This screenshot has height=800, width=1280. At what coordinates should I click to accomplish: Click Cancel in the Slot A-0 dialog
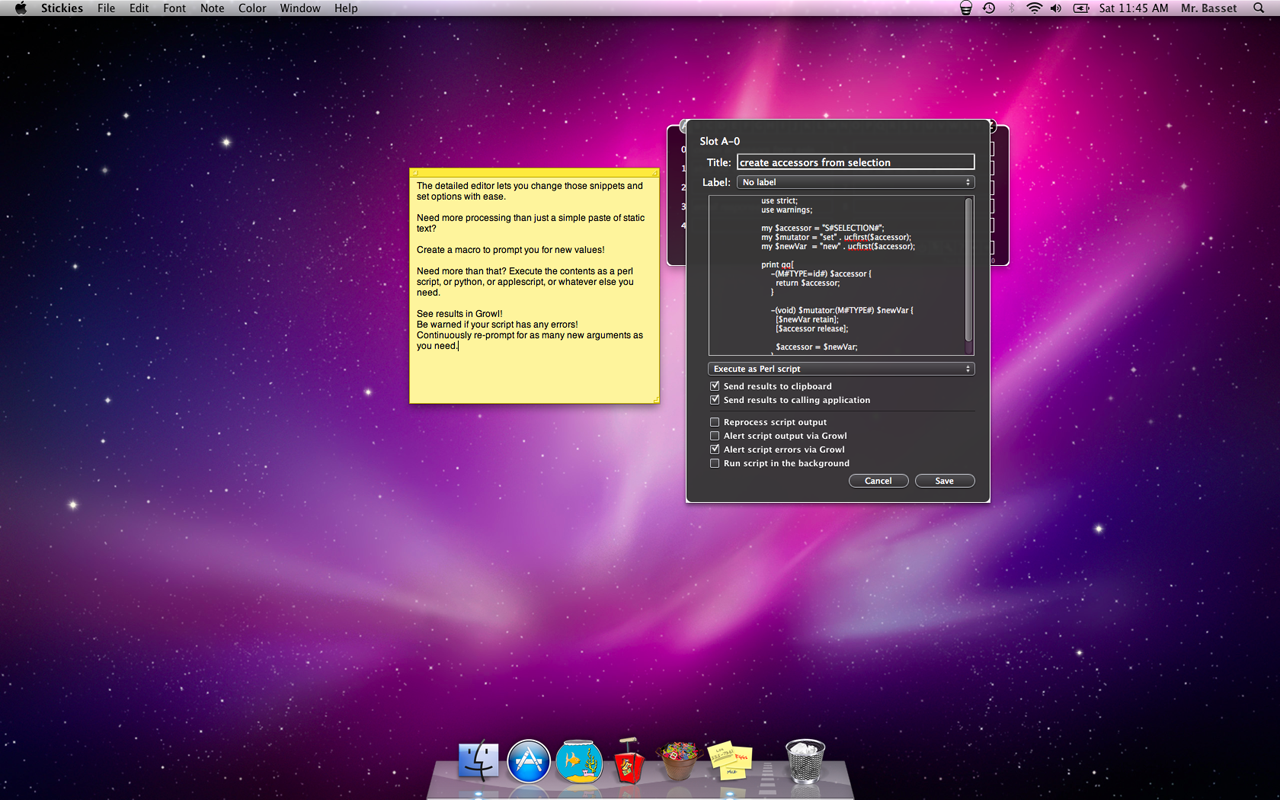878,481
